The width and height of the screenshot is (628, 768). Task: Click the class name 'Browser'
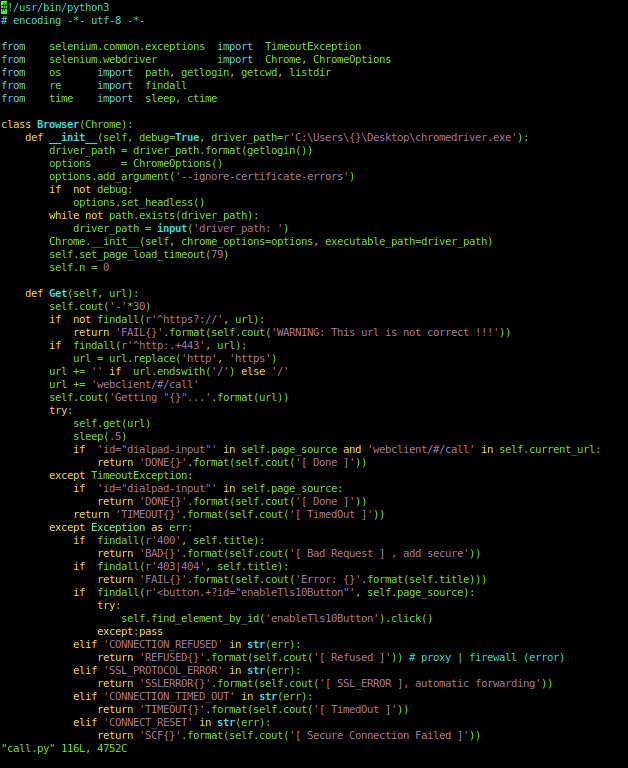point(58,124)
